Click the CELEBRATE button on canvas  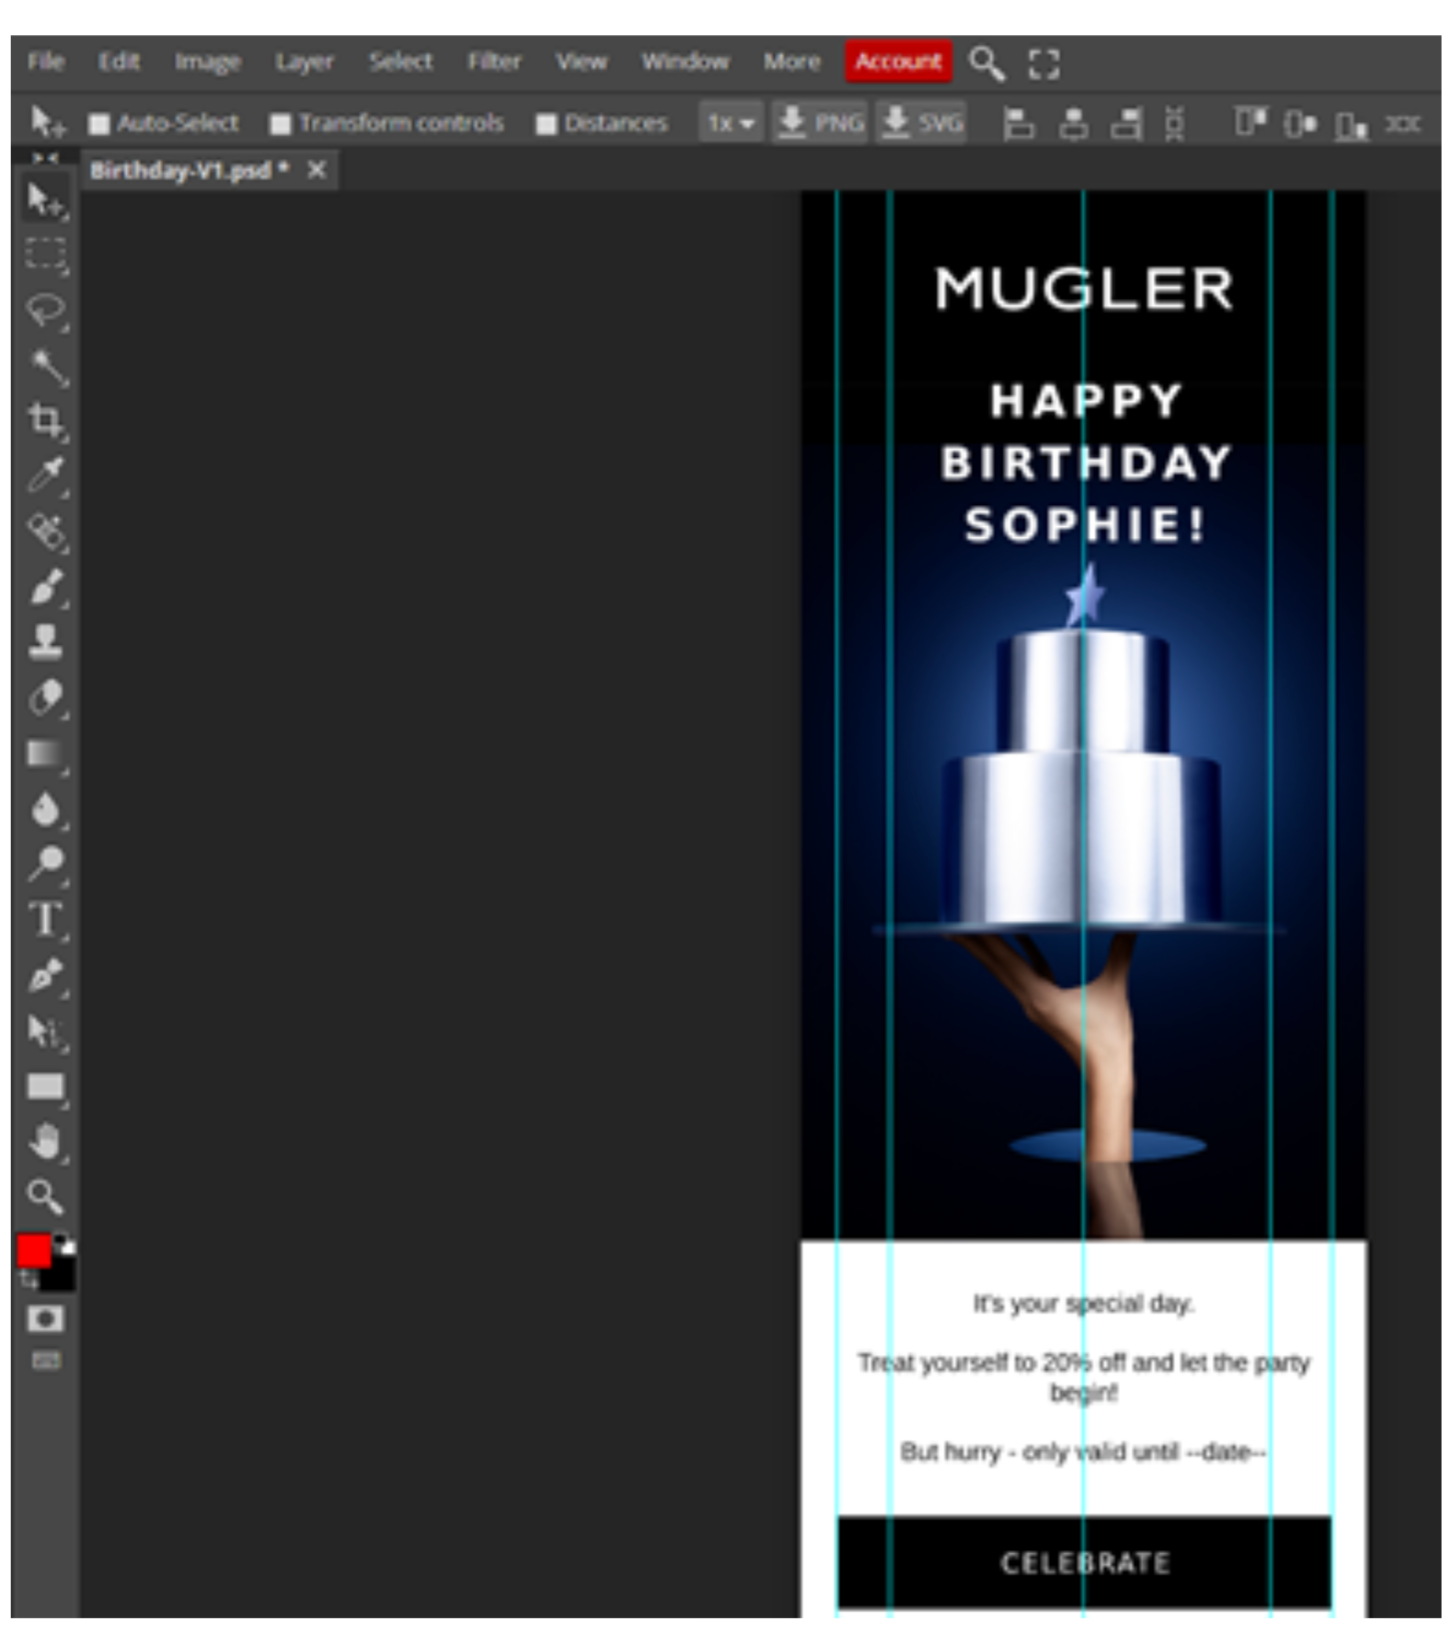(x=1084, y=1563)
